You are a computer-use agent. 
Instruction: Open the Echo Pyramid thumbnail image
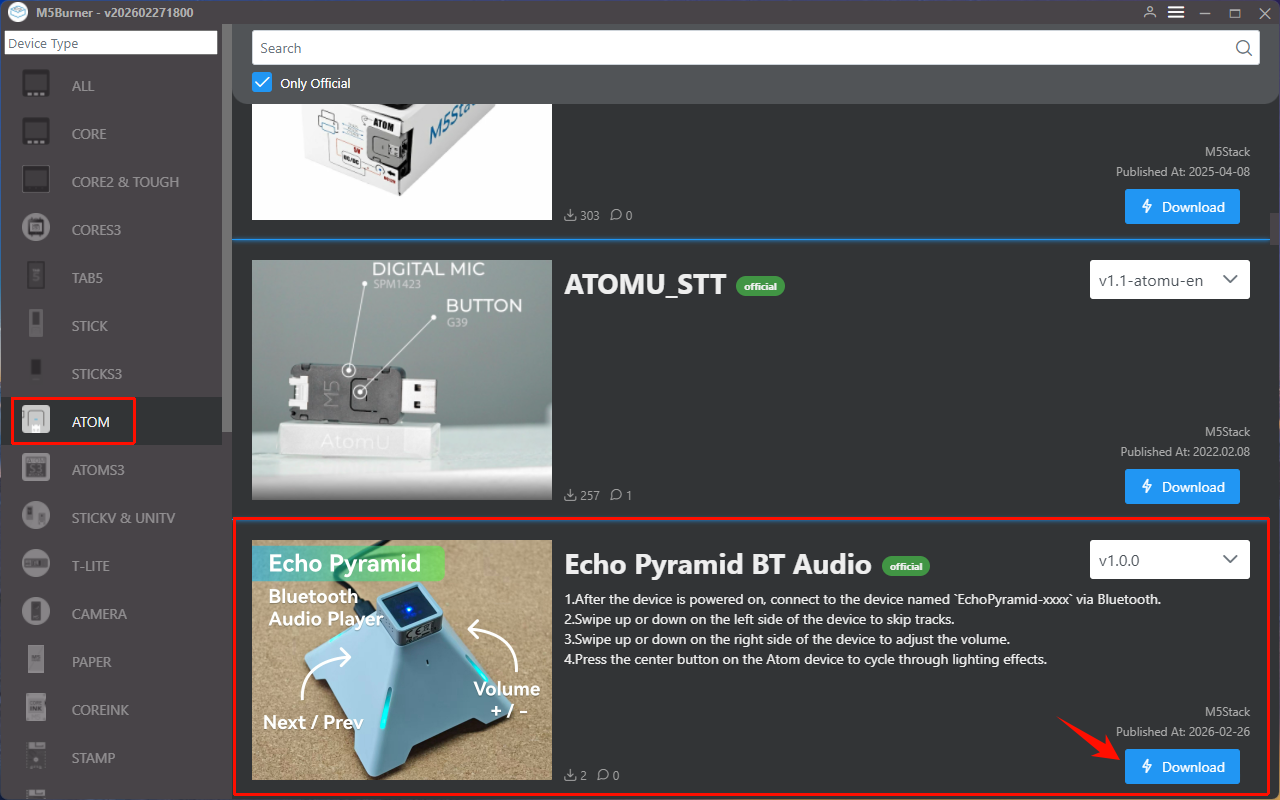tap(402, 660)
